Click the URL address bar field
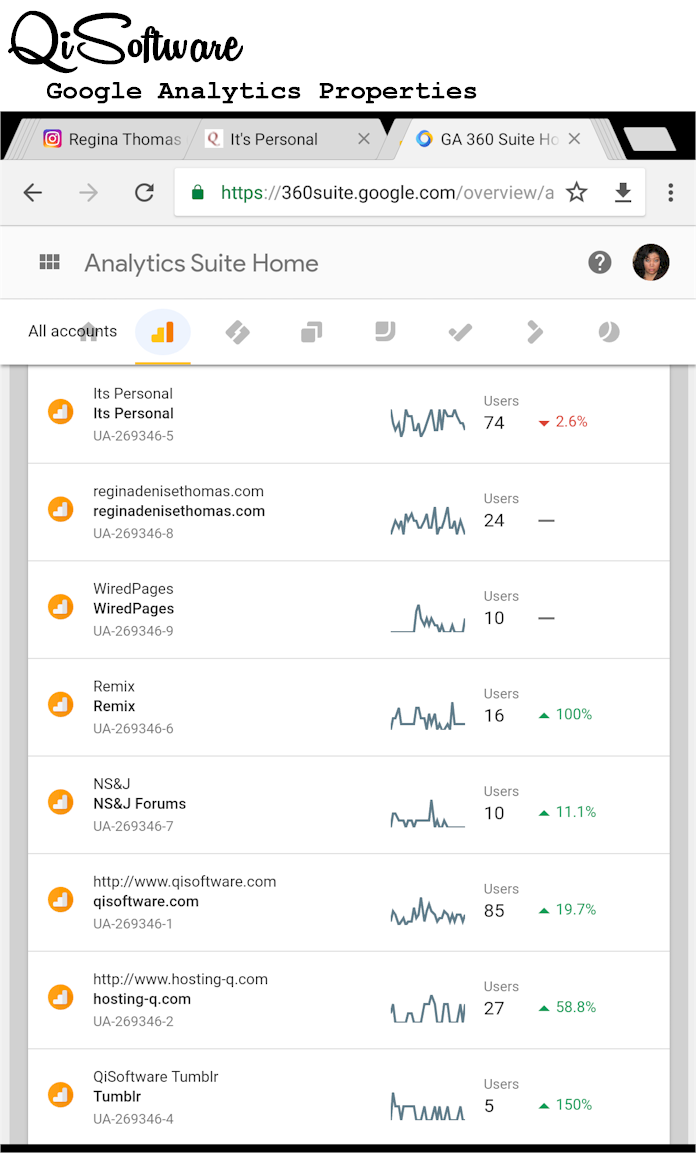 click(x=410, y=193)
